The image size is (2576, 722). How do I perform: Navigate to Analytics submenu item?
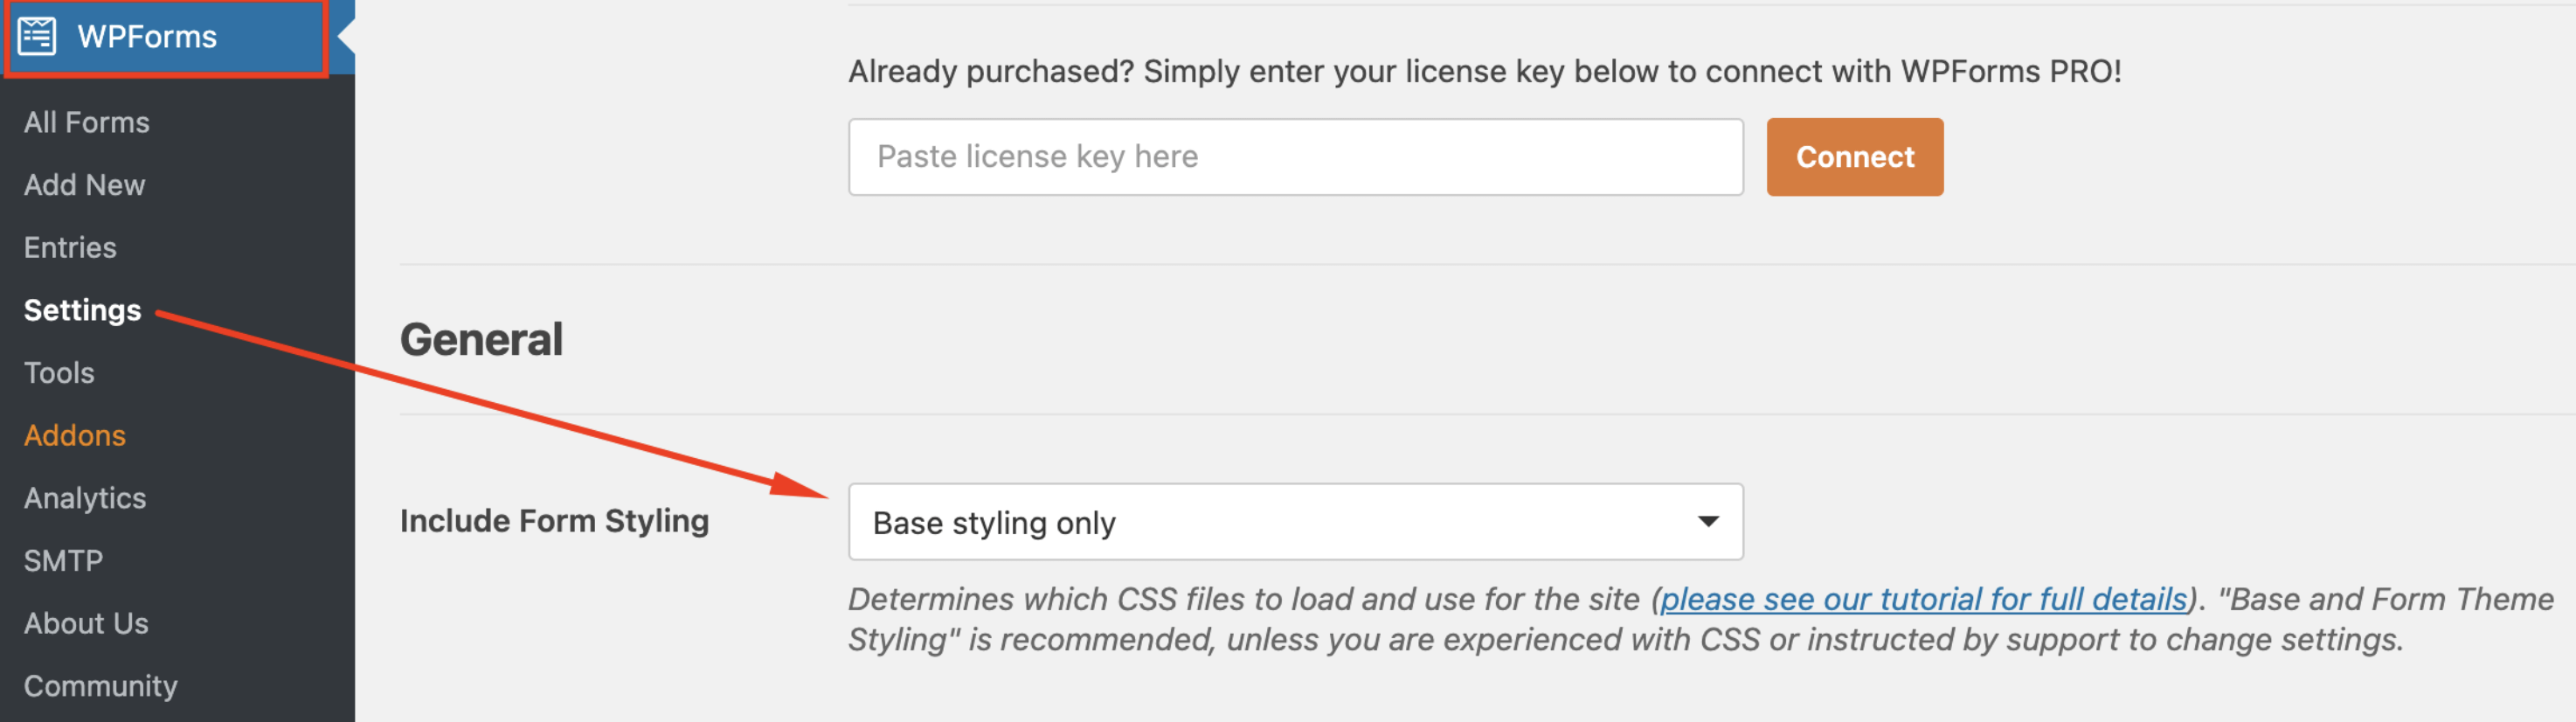pyautogui.click(x=85, y=498)
